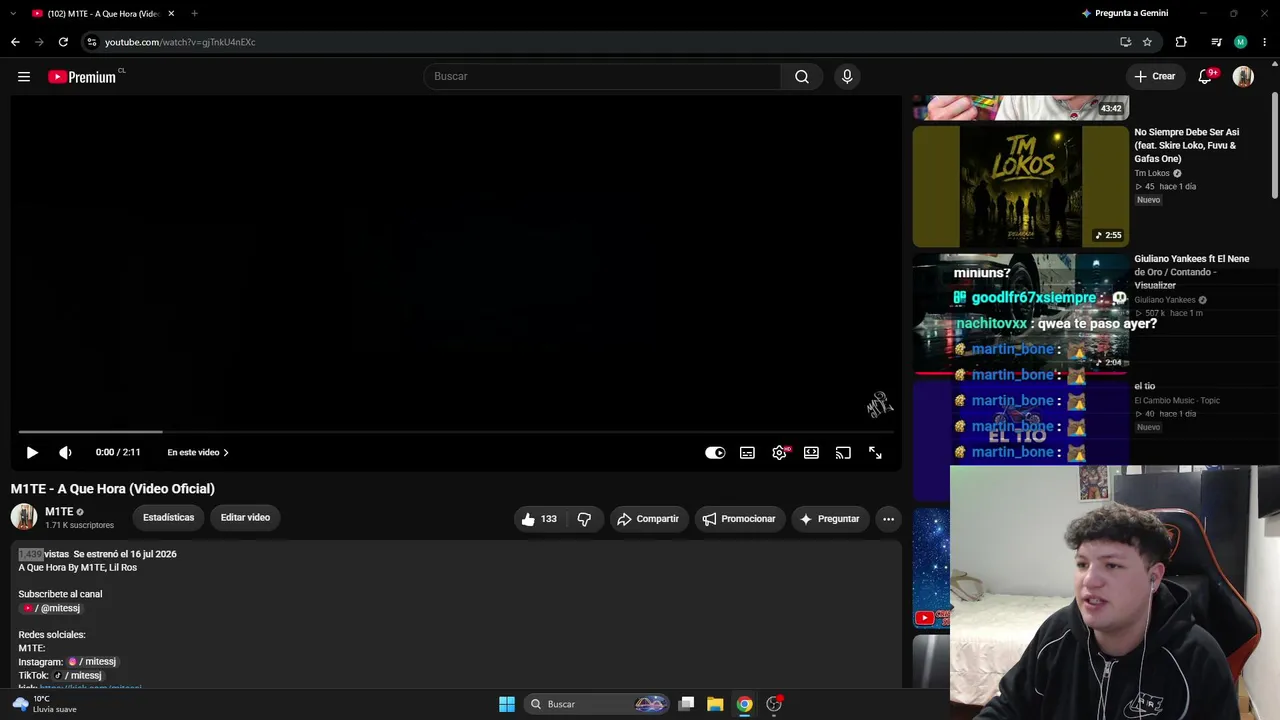Image resolution: width=1280 pixels, height=720 pixels.
Task: Open TikTok mitessj link
Action: point(77,676)
